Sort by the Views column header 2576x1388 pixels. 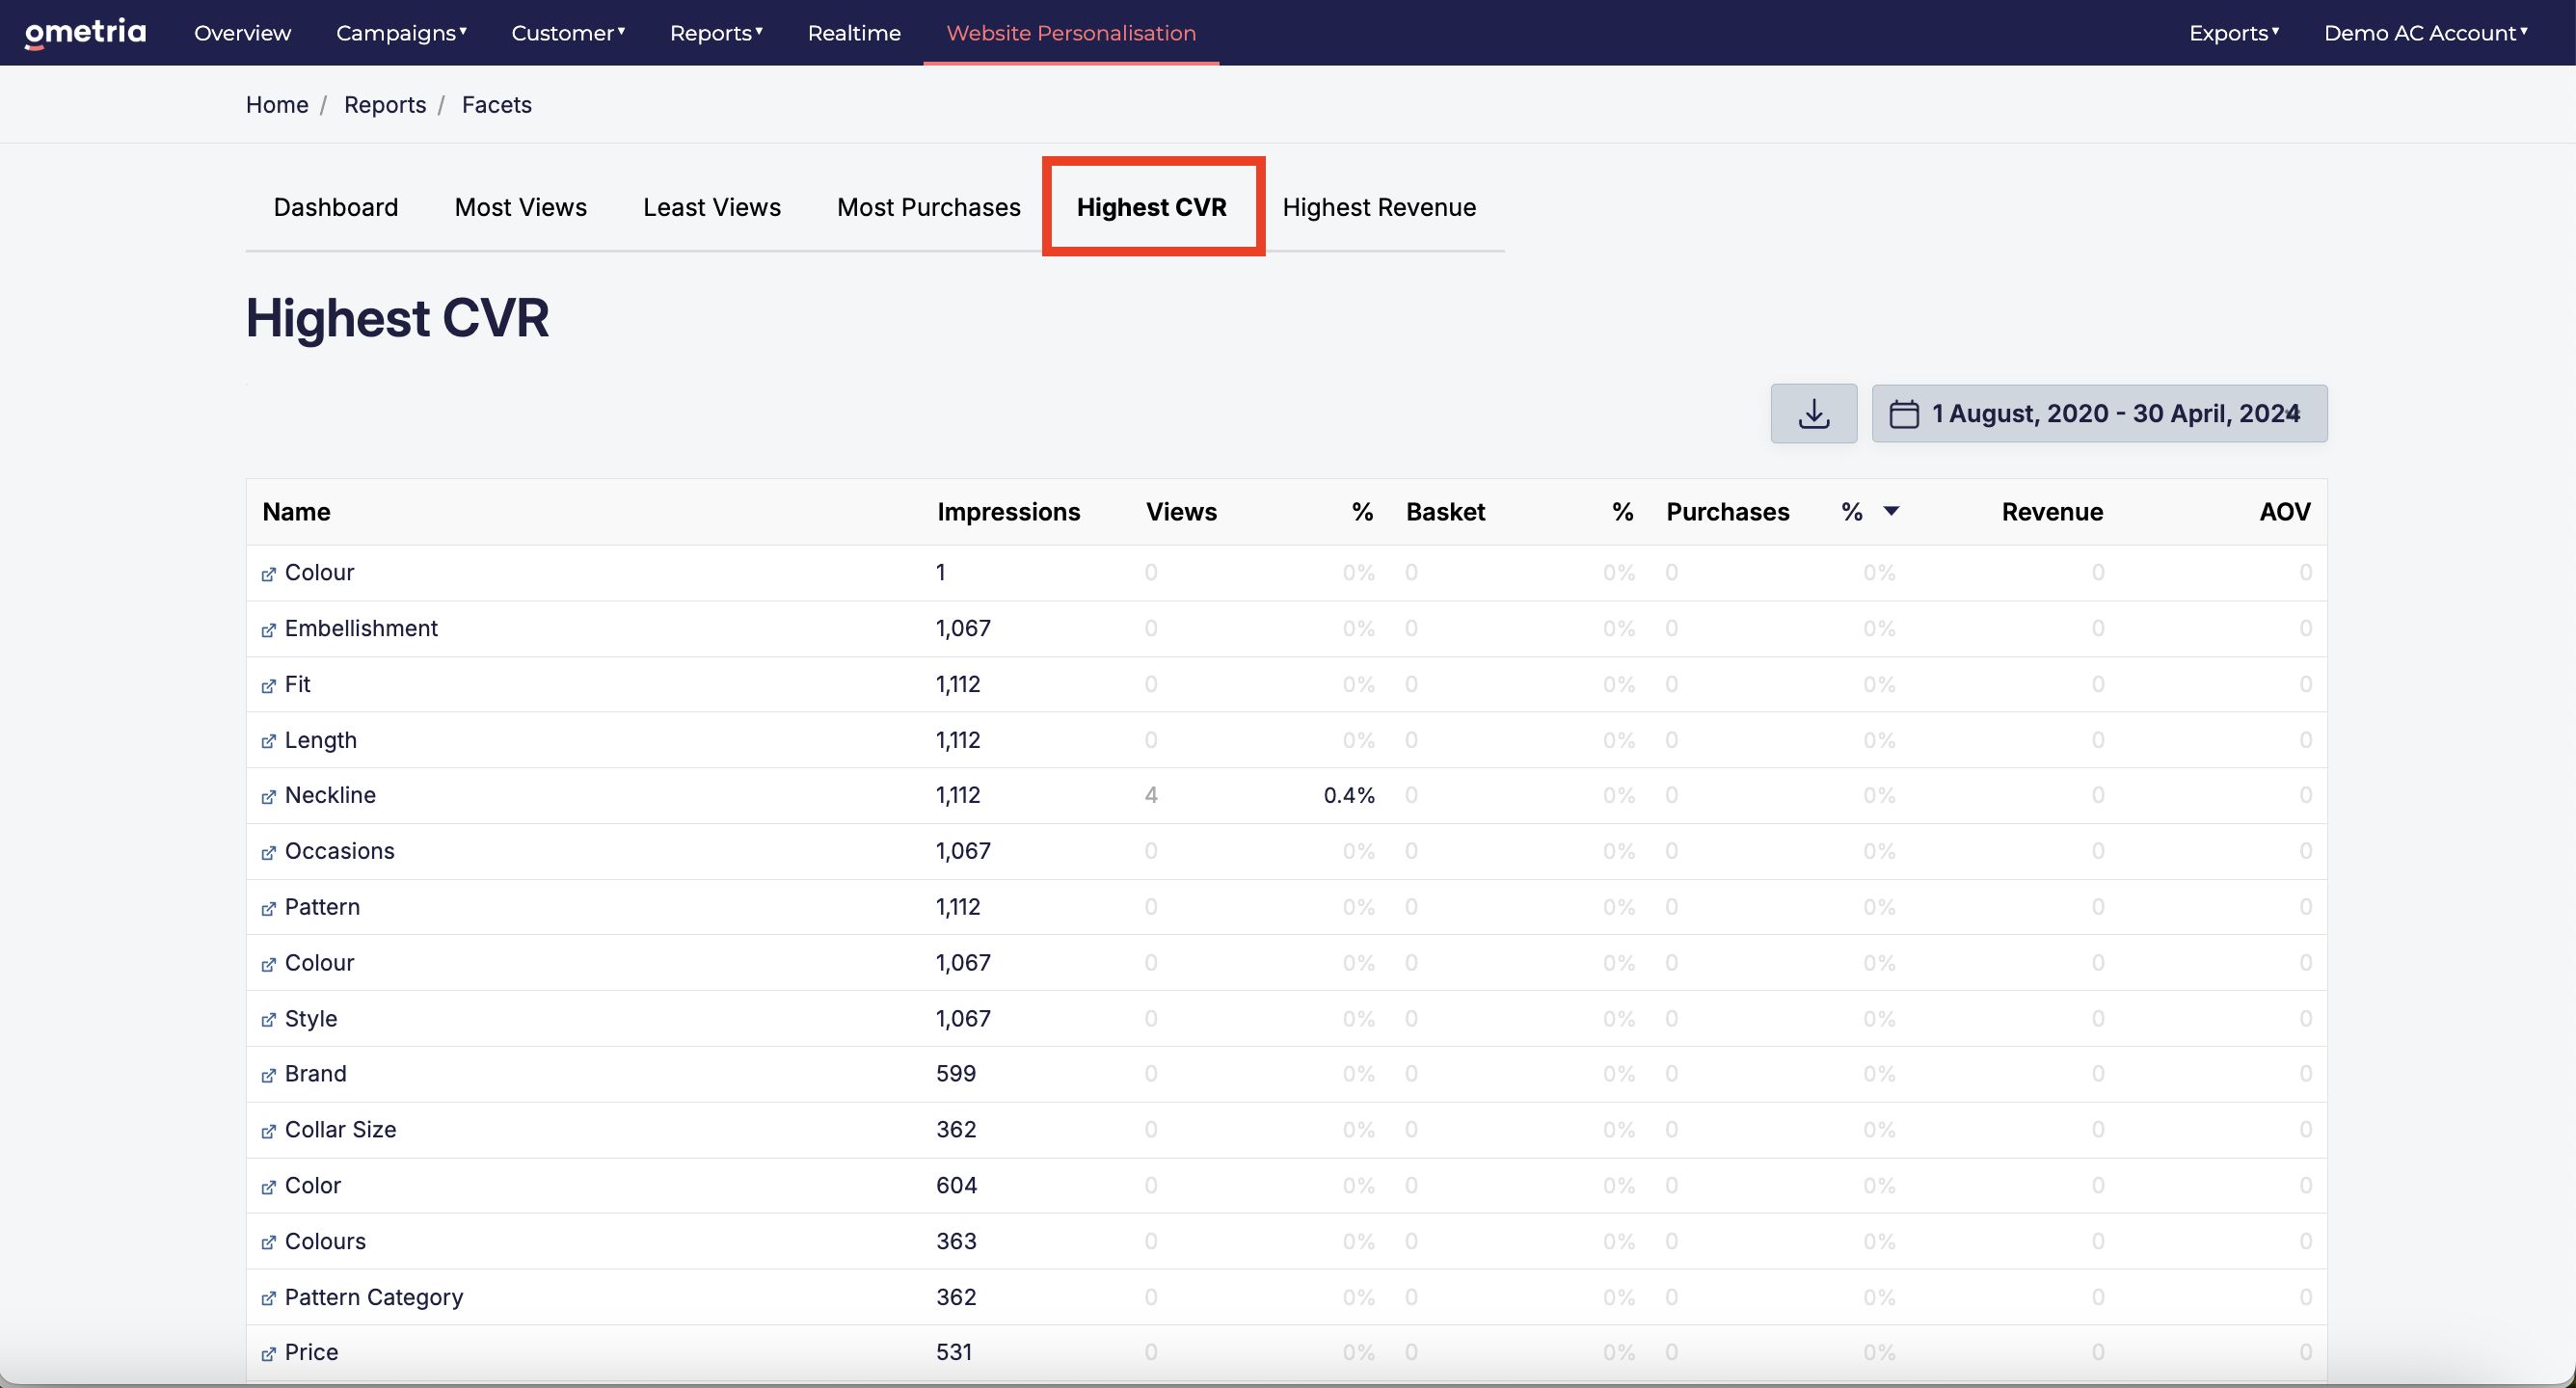tap(1181, 512)
